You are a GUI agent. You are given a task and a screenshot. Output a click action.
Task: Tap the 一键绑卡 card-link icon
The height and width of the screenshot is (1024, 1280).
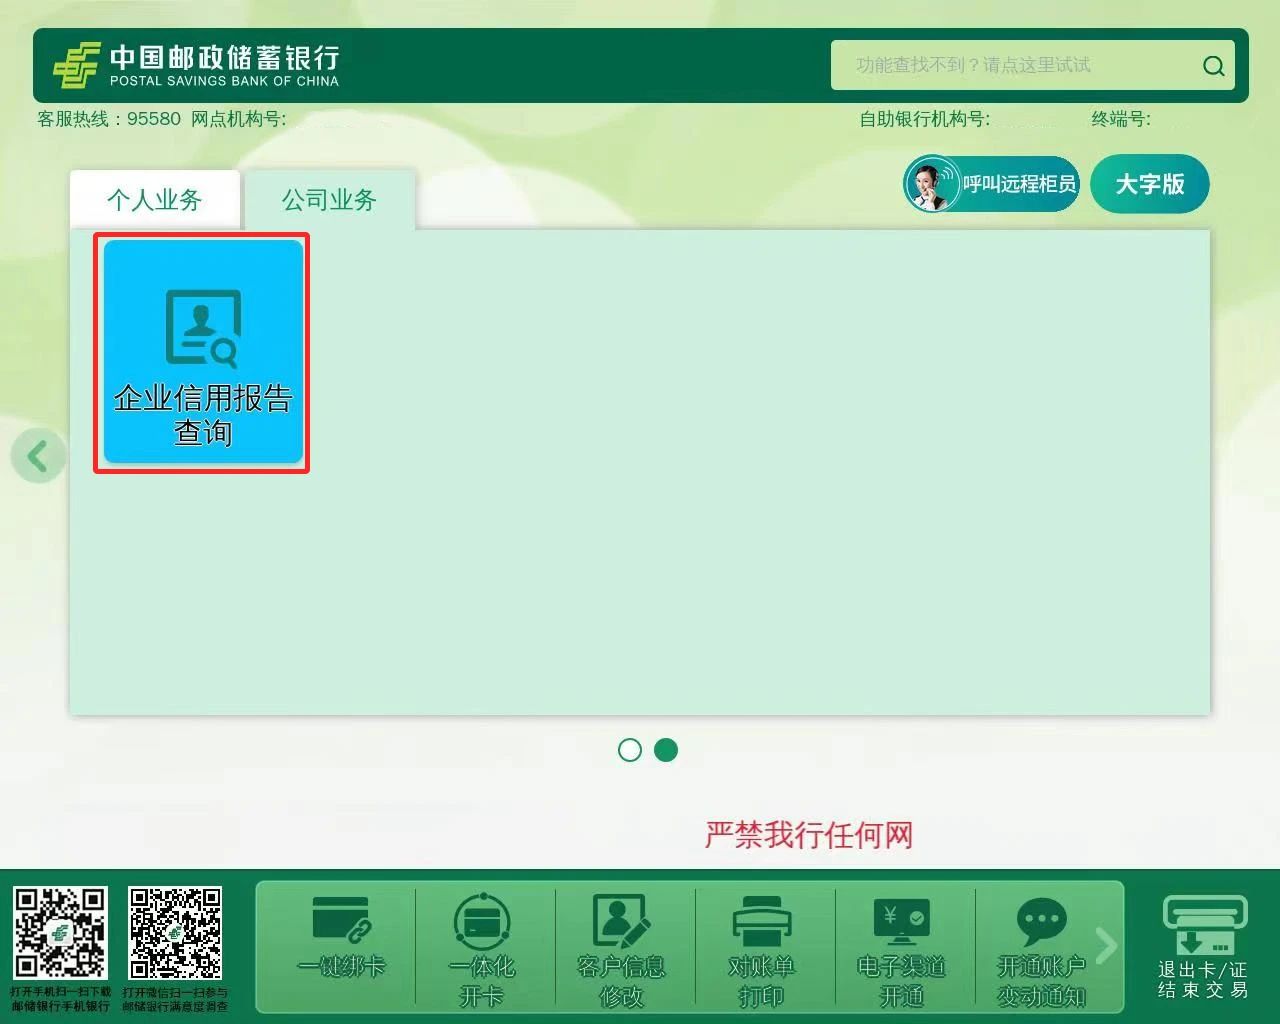click(x=341, y=921)
